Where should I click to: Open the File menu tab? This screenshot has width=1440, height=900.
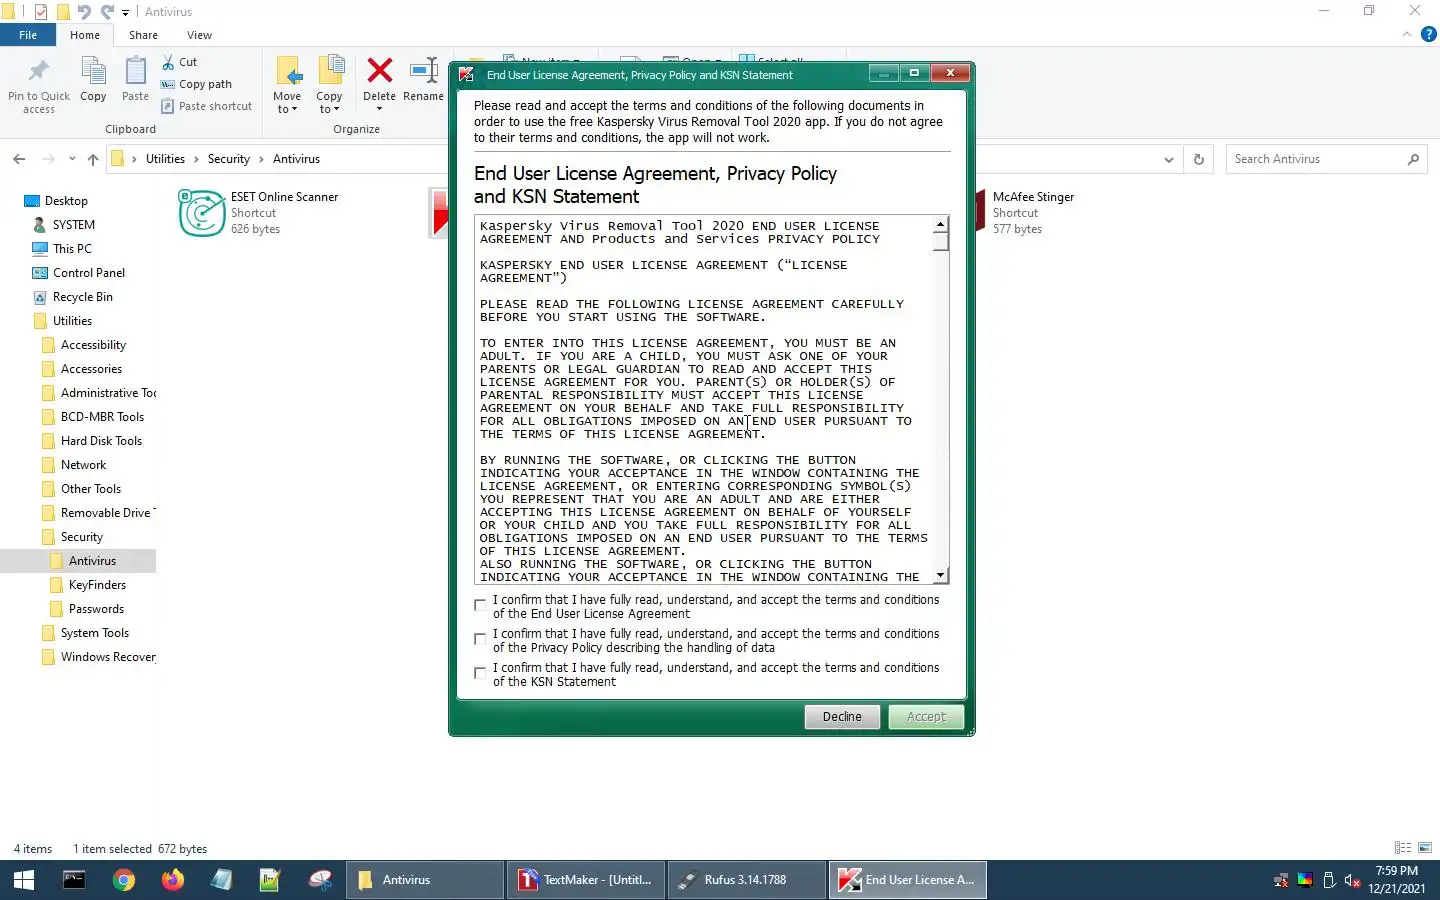coord(28,35)
